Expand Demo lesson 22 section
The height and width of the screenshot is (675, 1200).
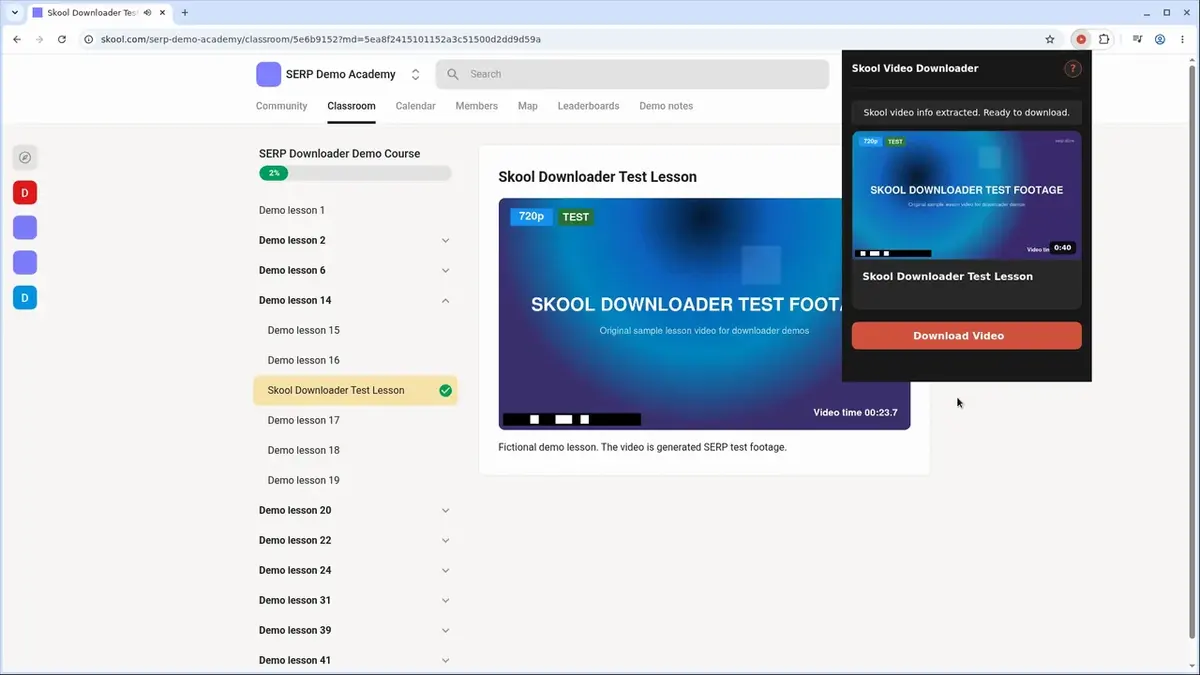click(x=445, y=540)
